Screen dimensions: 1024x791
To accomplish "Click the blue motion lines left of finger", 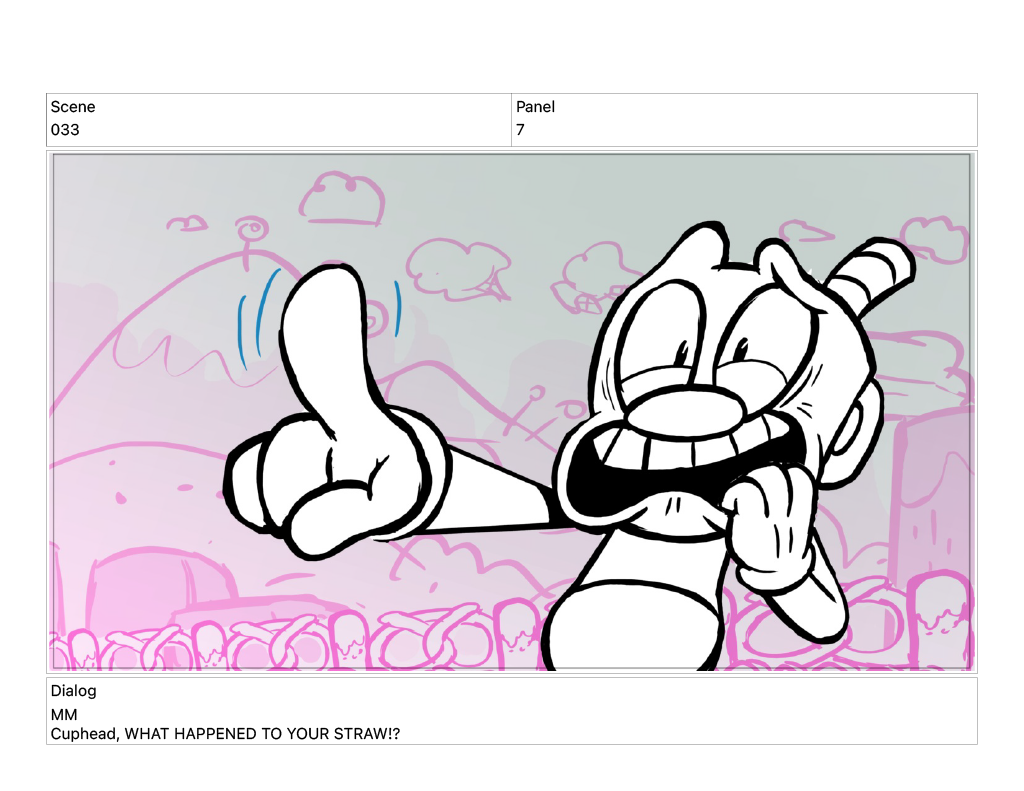I will [x=252, y=322].
